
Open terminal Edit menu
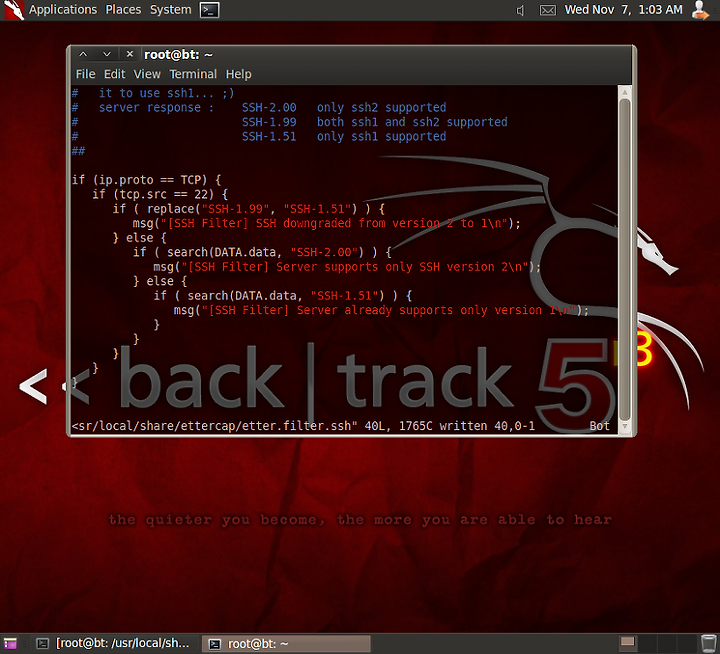coord(114,74)
